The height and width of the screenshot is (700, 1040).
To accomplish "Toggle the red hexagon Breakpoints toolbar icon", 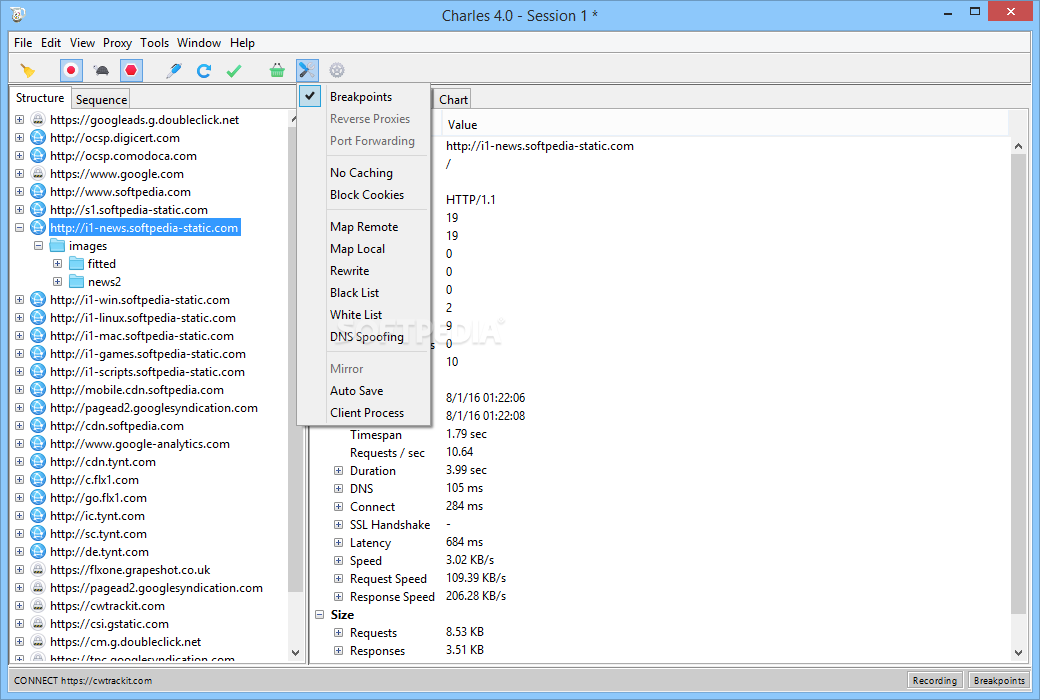I will pyautogui.click(x=131, y=70).
